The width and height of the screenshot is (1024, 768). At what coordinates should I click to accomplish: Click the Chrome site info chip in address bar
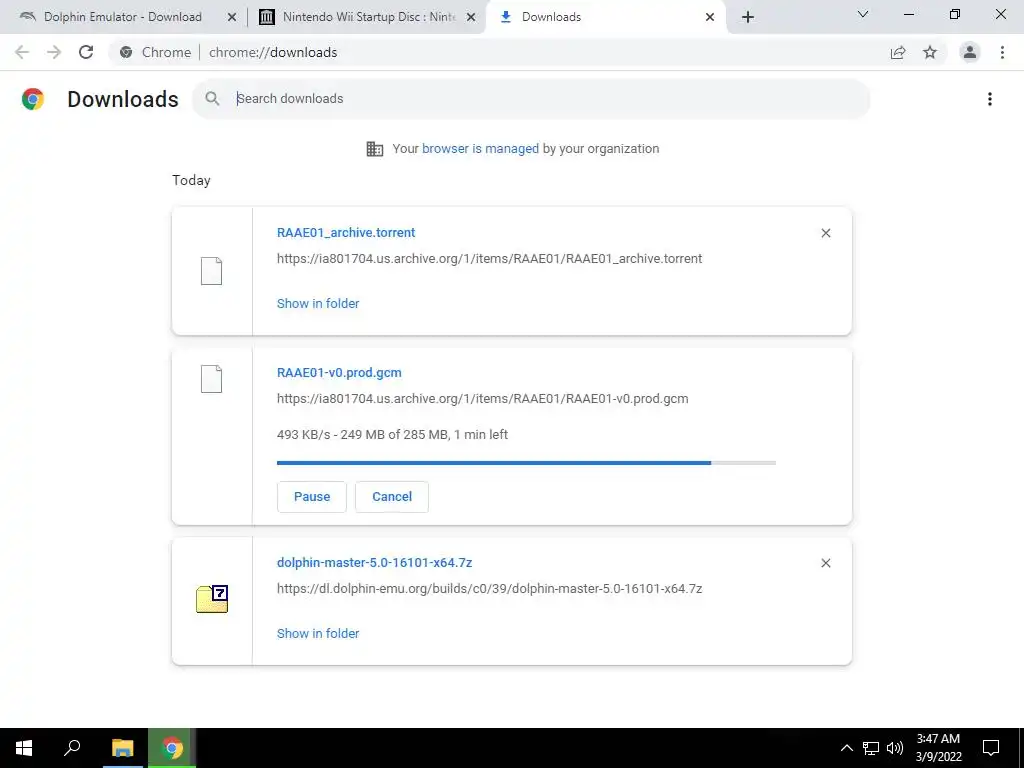(x=155, y=52)
